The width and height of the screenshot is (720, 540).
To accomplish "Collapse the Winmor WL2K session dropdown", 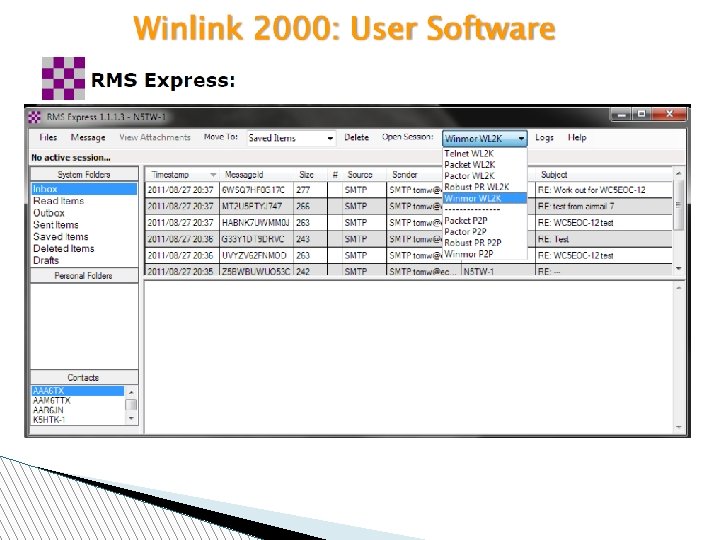I will (521, 138).
